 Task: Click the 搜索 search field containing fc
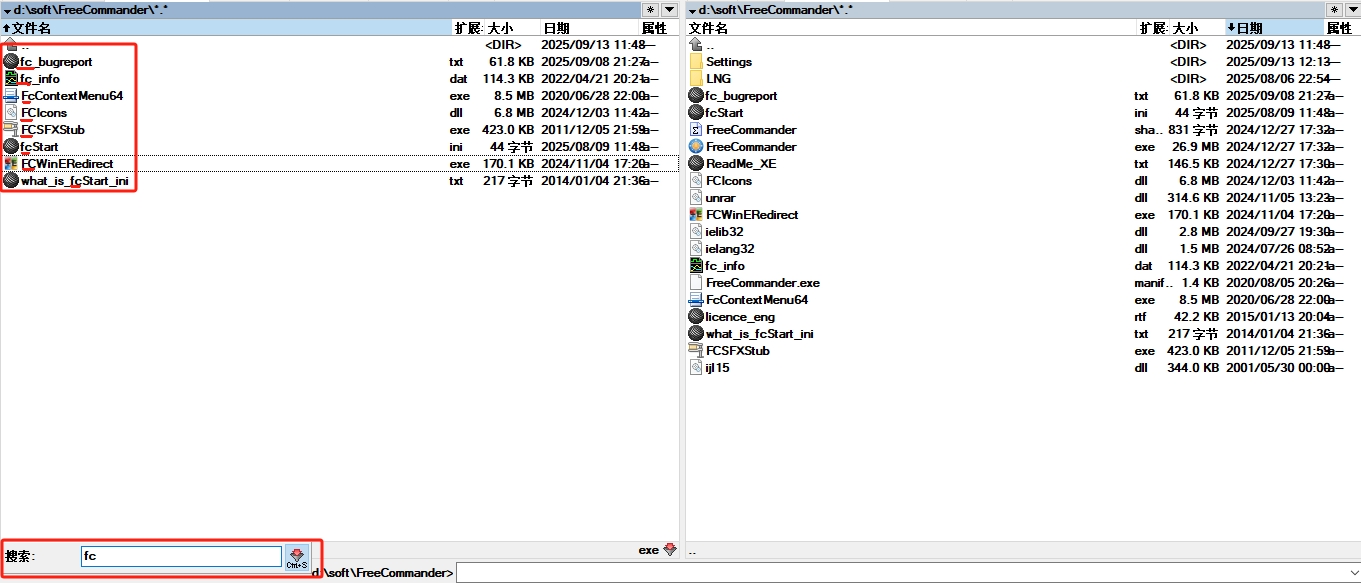coord(182,556)
